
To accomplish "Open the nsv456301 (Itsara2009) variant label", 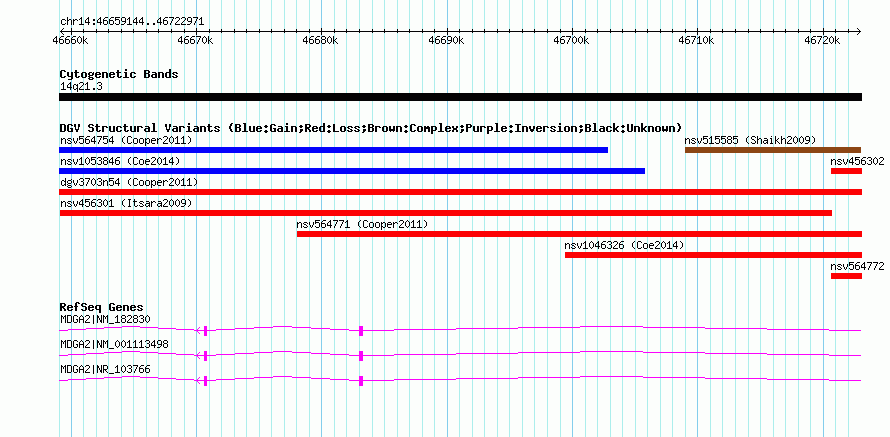I will pos(126,203).
